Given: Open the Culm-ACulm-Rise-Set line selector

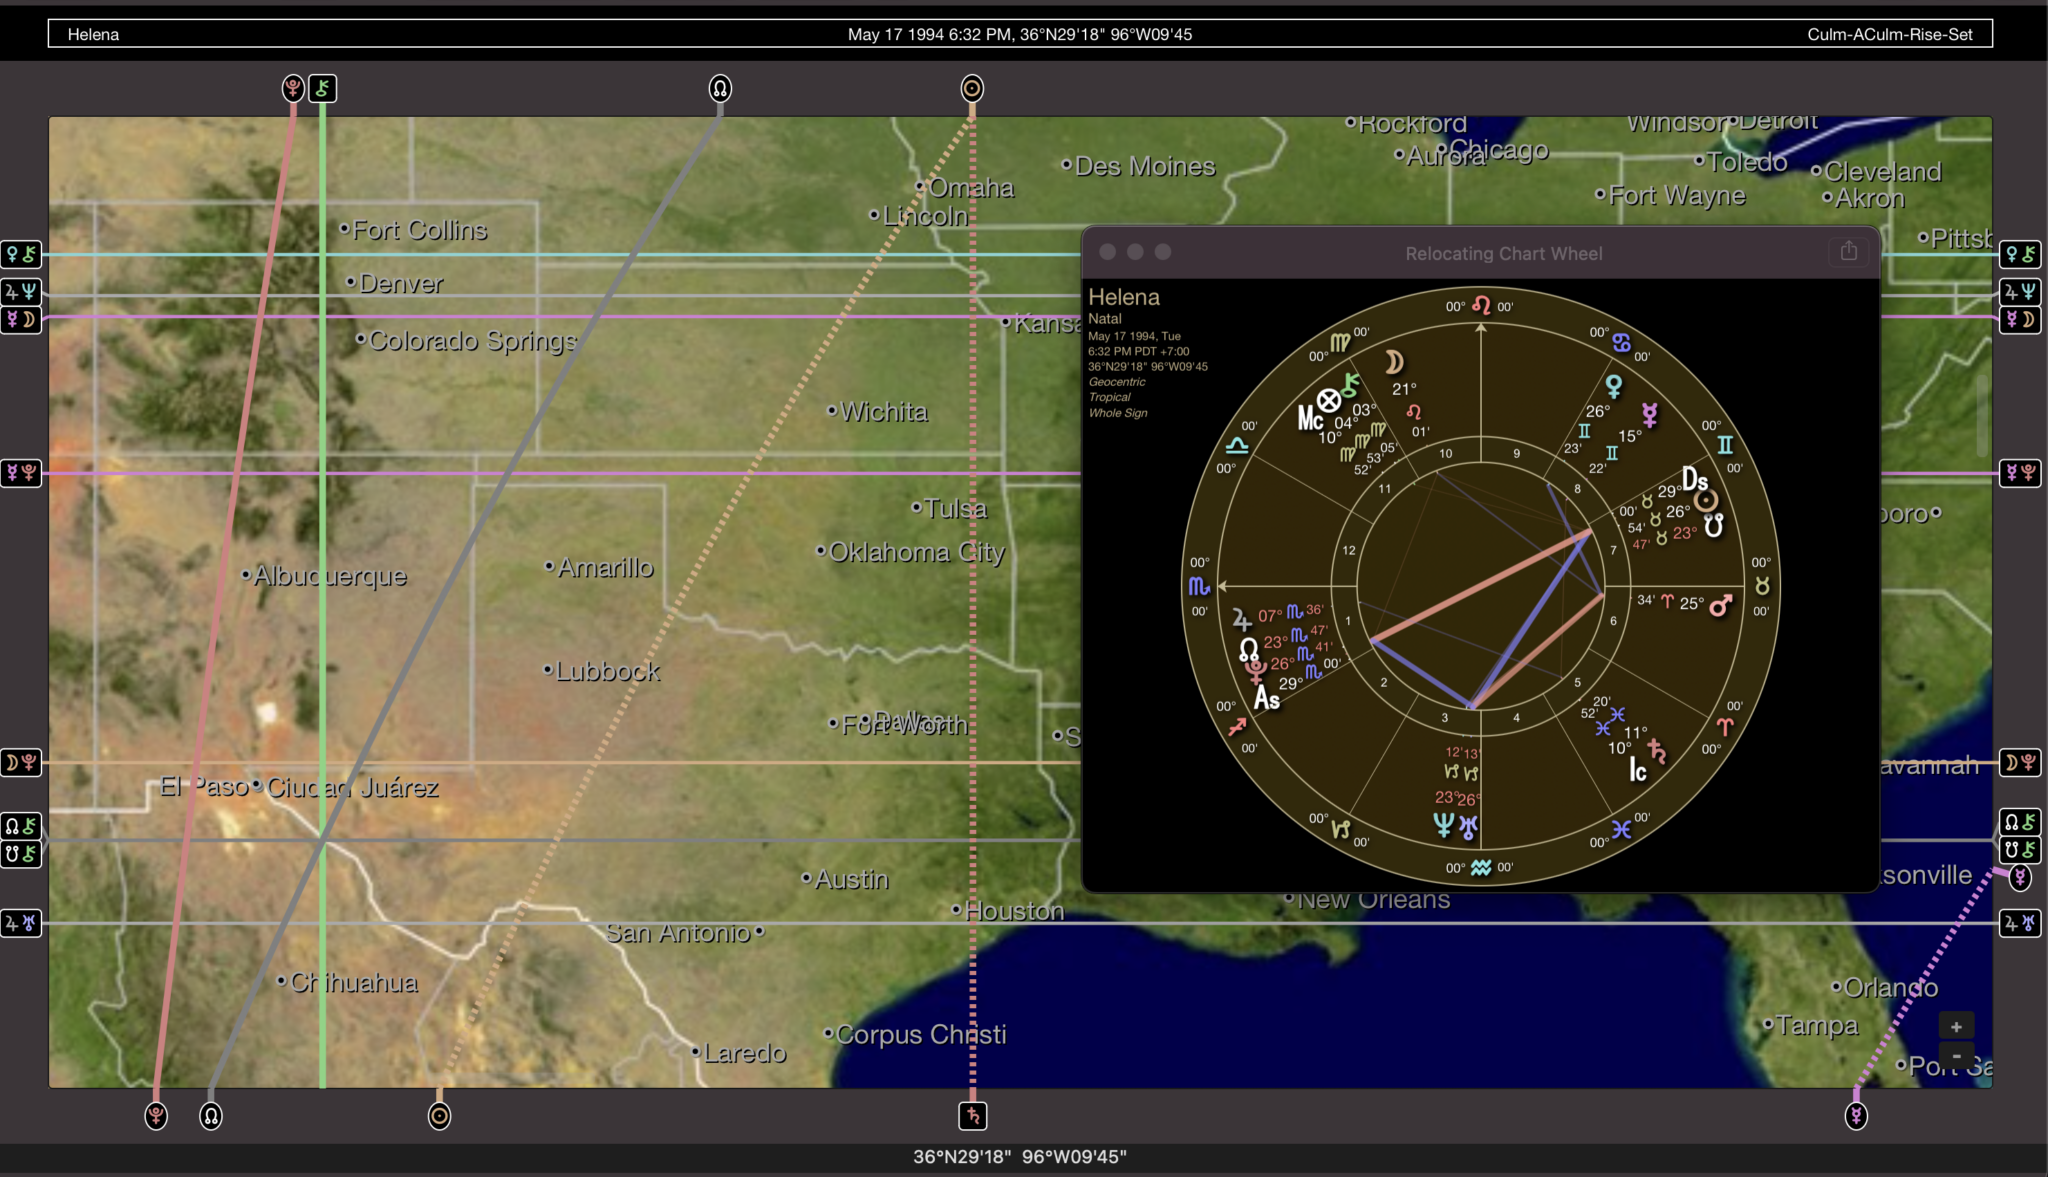Looking at the screenshot, I should (1891, 34).
